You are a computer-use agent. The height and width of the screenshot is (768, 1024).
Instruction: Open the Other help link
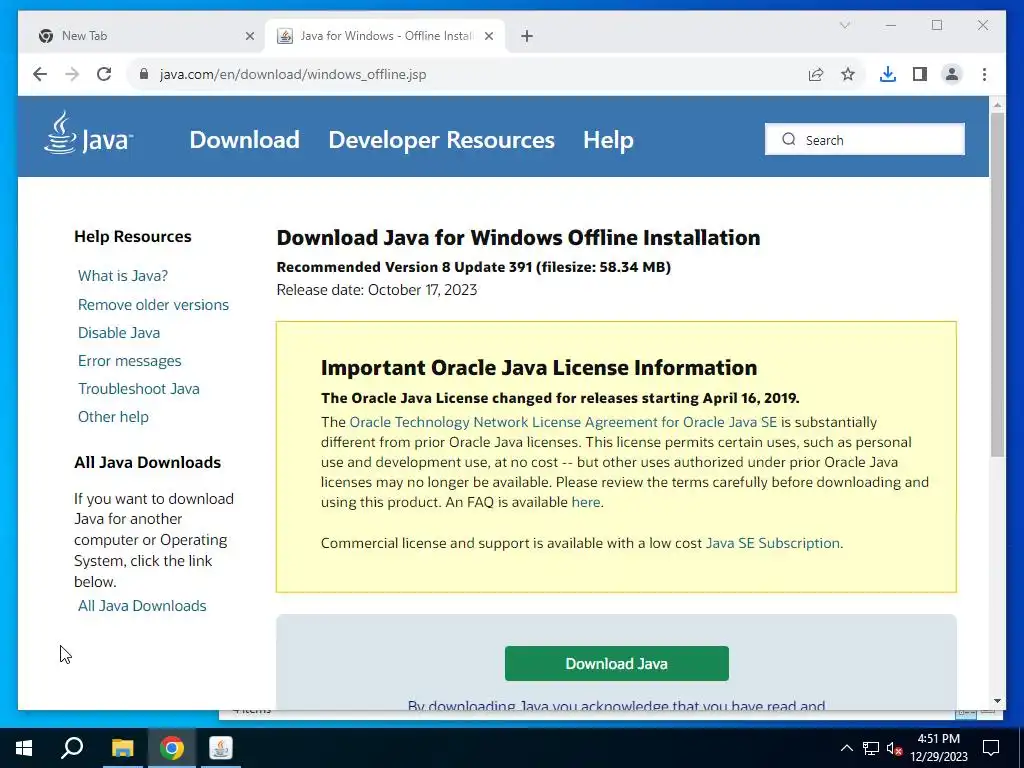point(113,417)
